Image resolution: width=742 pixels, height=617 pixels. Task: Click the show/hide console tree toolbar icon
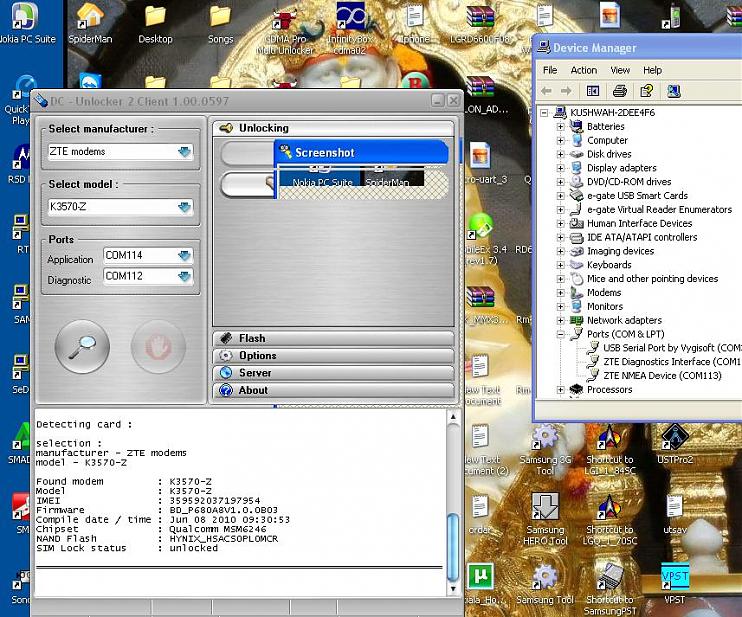[593, 91]
